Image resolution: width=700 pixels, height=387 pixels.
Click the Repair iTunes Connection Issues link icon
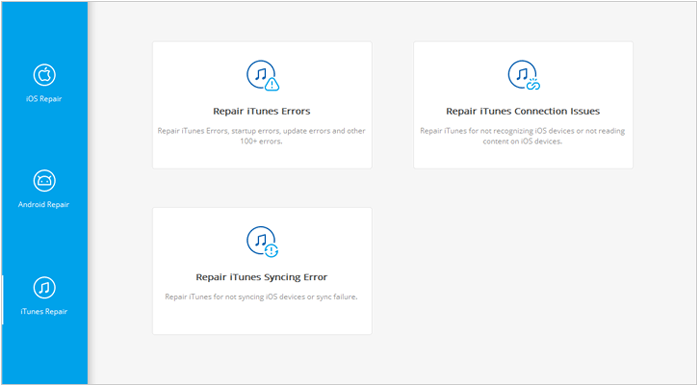pos(524,75)
